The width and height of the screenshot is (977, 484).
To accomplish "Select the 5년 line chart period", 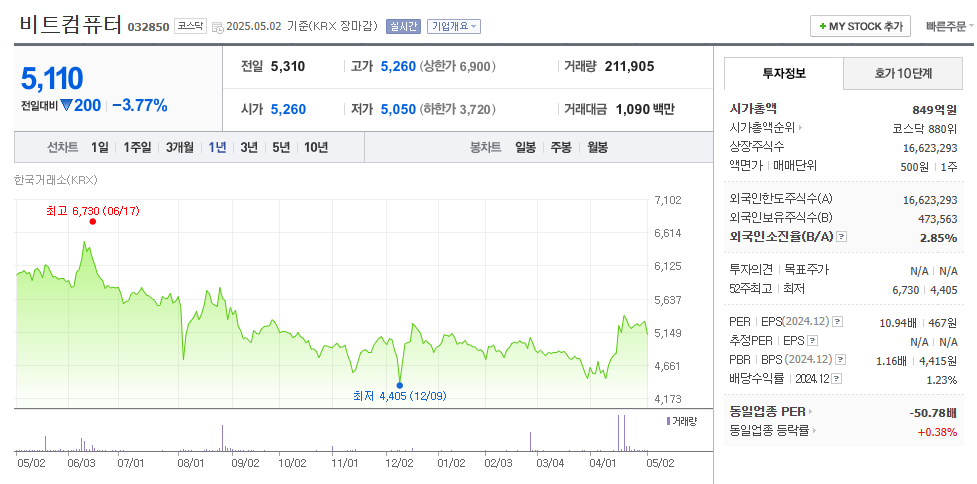I will tap(281, 148).
